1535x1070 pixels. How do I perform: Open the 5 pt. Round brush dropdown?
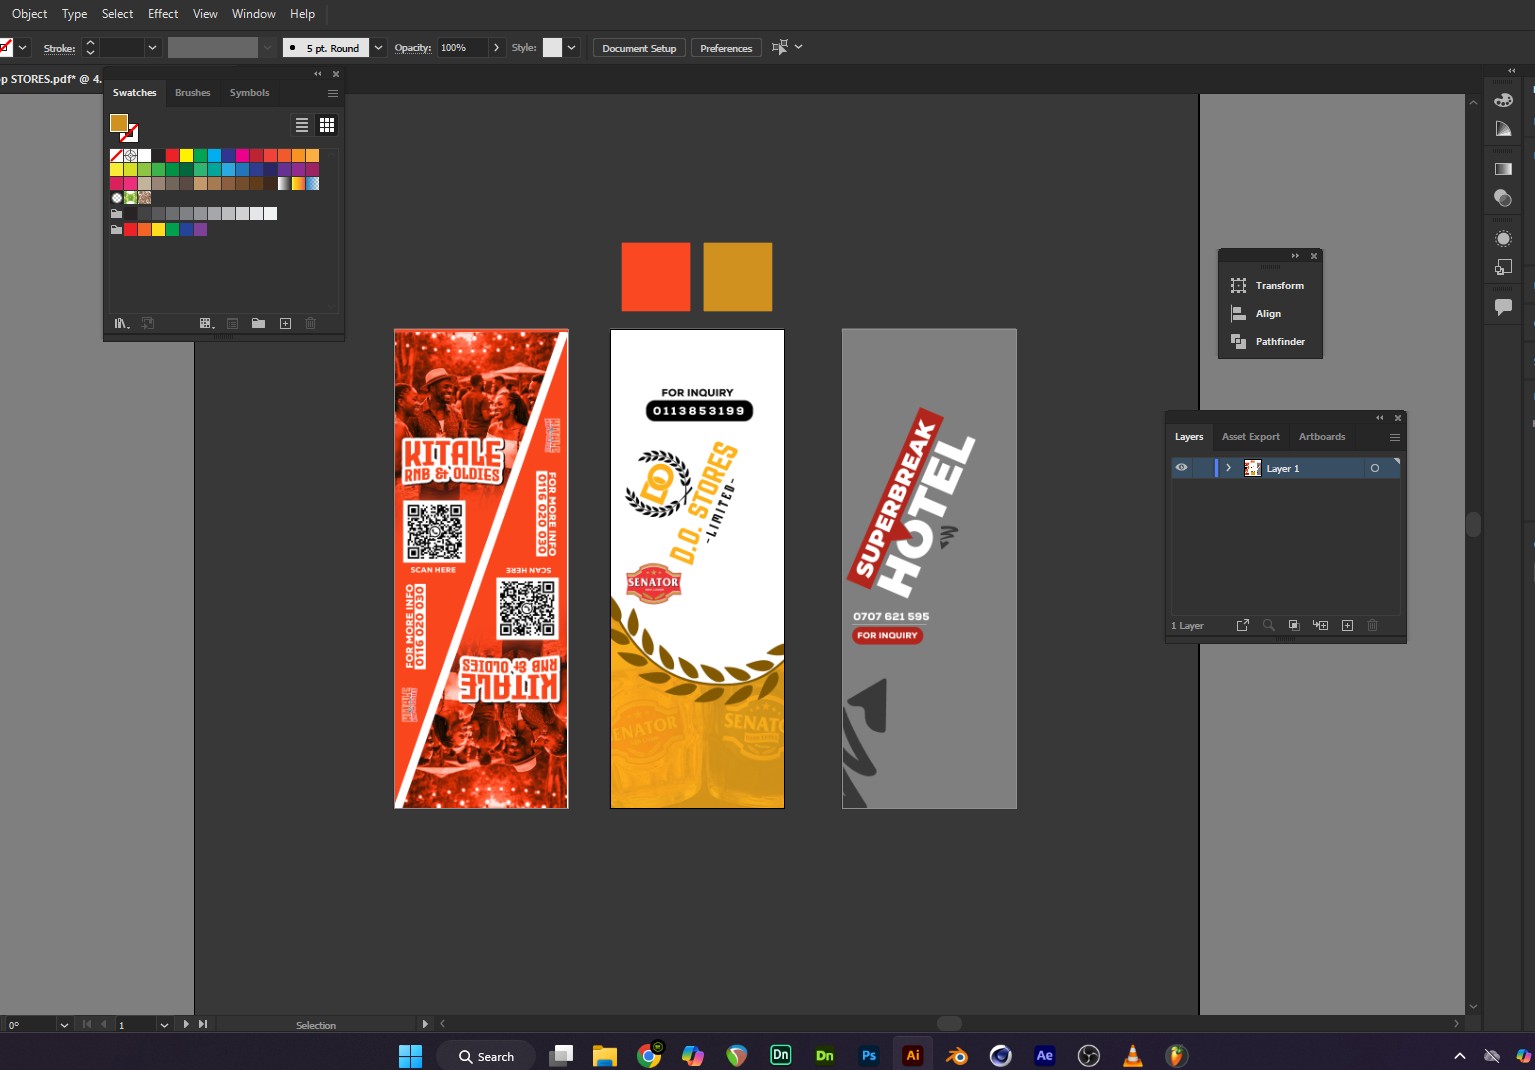coord(378,47)
